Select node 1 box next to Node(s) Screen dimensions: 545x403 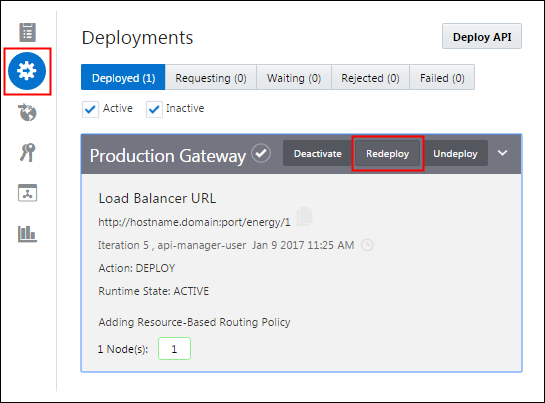[174, 348]
